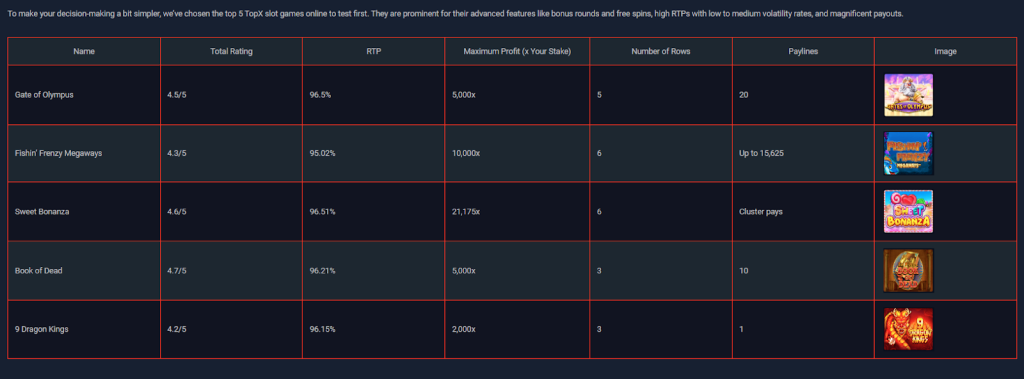Click the Book of Dead name text

[39, 271]
